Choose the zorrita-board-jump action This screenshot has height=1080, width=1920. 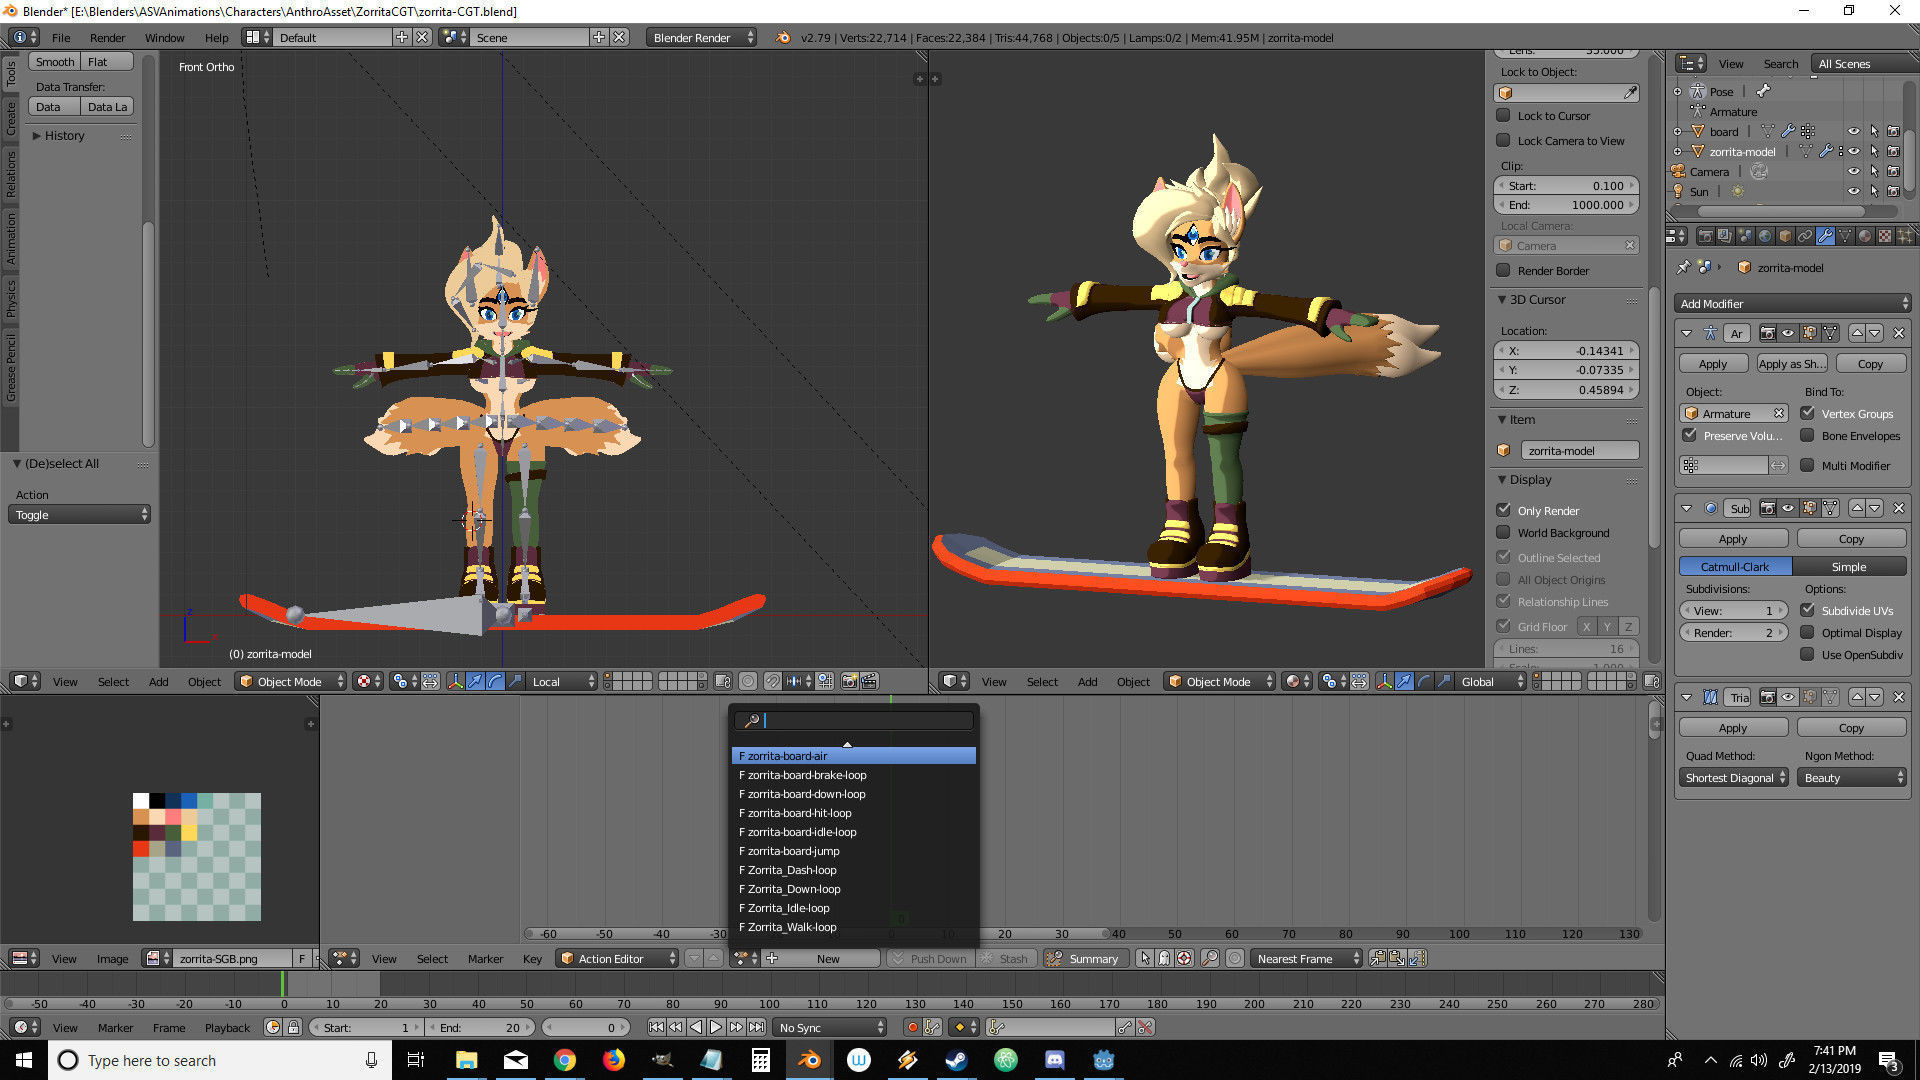(853, 851)
